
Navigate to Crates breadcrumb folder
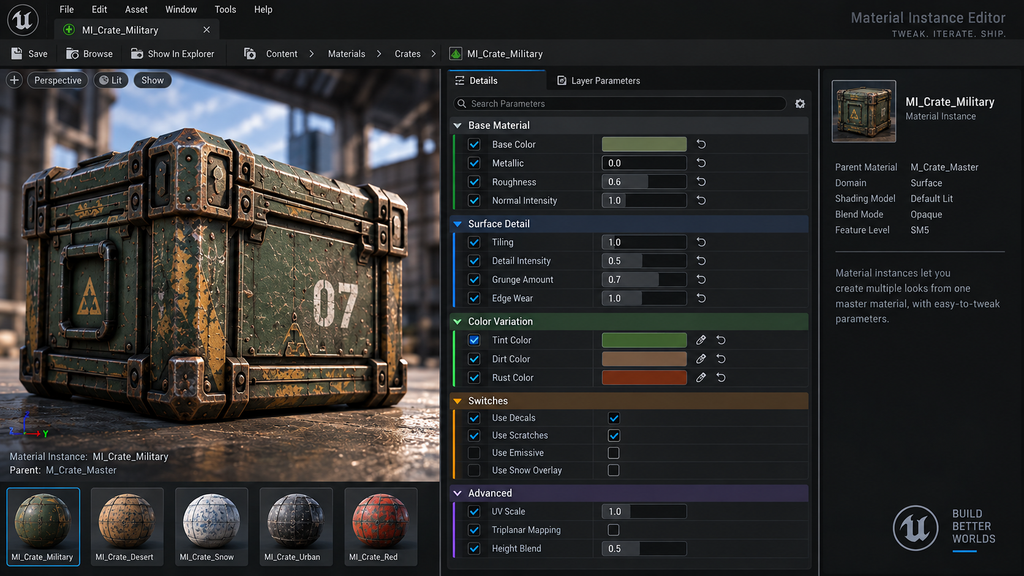408,54
